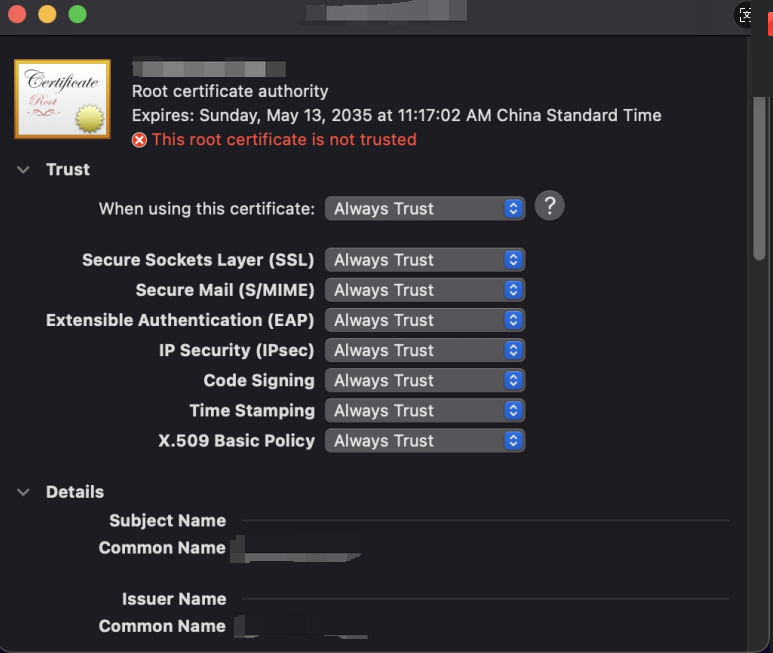The height and width of the screenshot is (653, 773).
Task: Change Extensible Authentication (EAP) trust setting
Action: pos(425,320)
